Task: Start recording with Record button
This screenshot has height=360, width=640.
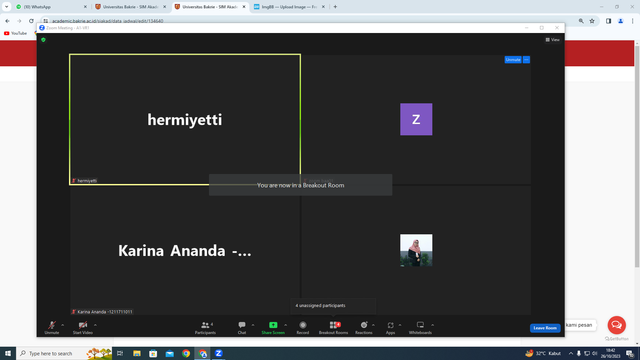Action: [x=302, y=327]
